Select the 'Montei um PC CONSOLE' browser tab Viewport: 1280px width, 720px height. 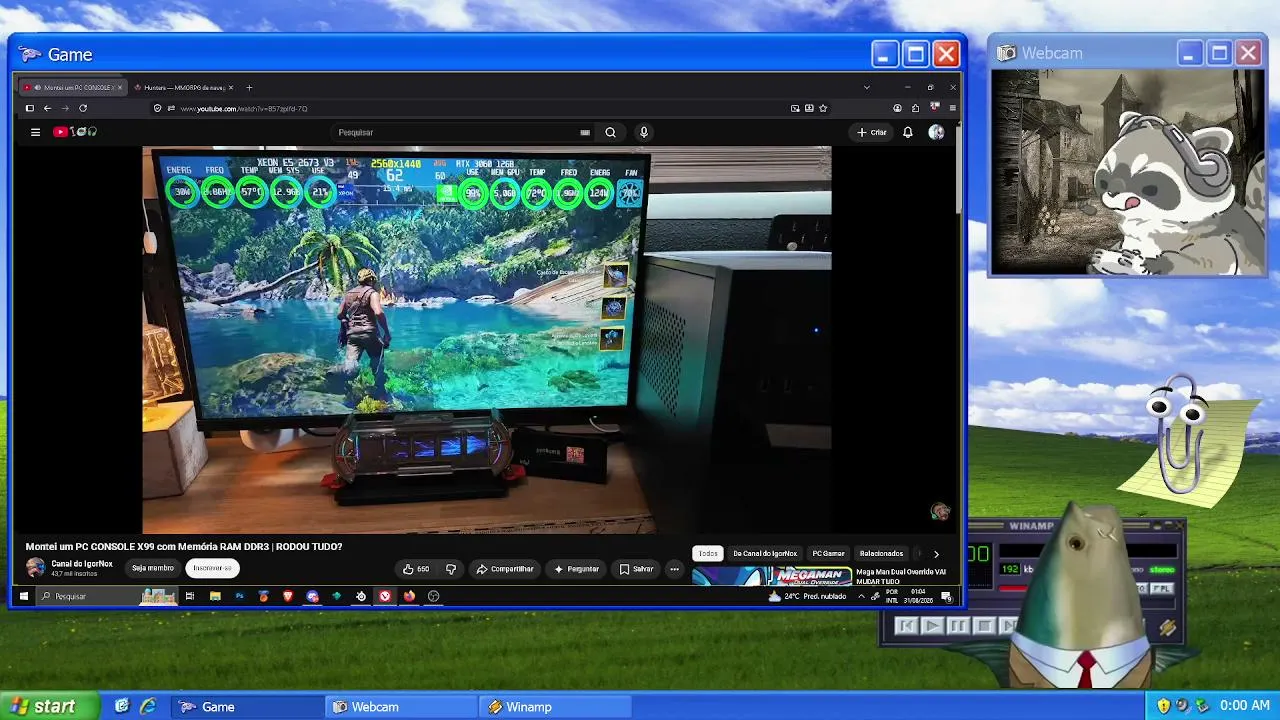74,88
